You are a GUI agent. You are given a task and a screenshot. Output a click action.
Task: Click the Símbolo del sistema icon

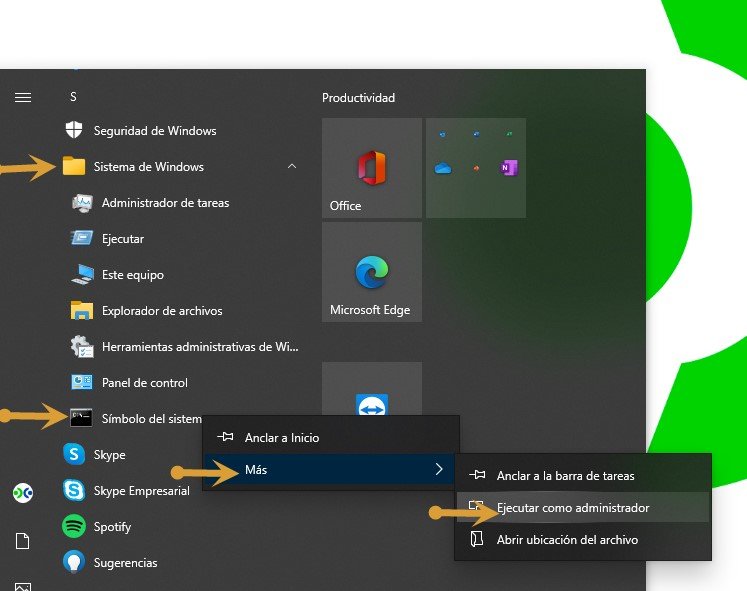81,418
